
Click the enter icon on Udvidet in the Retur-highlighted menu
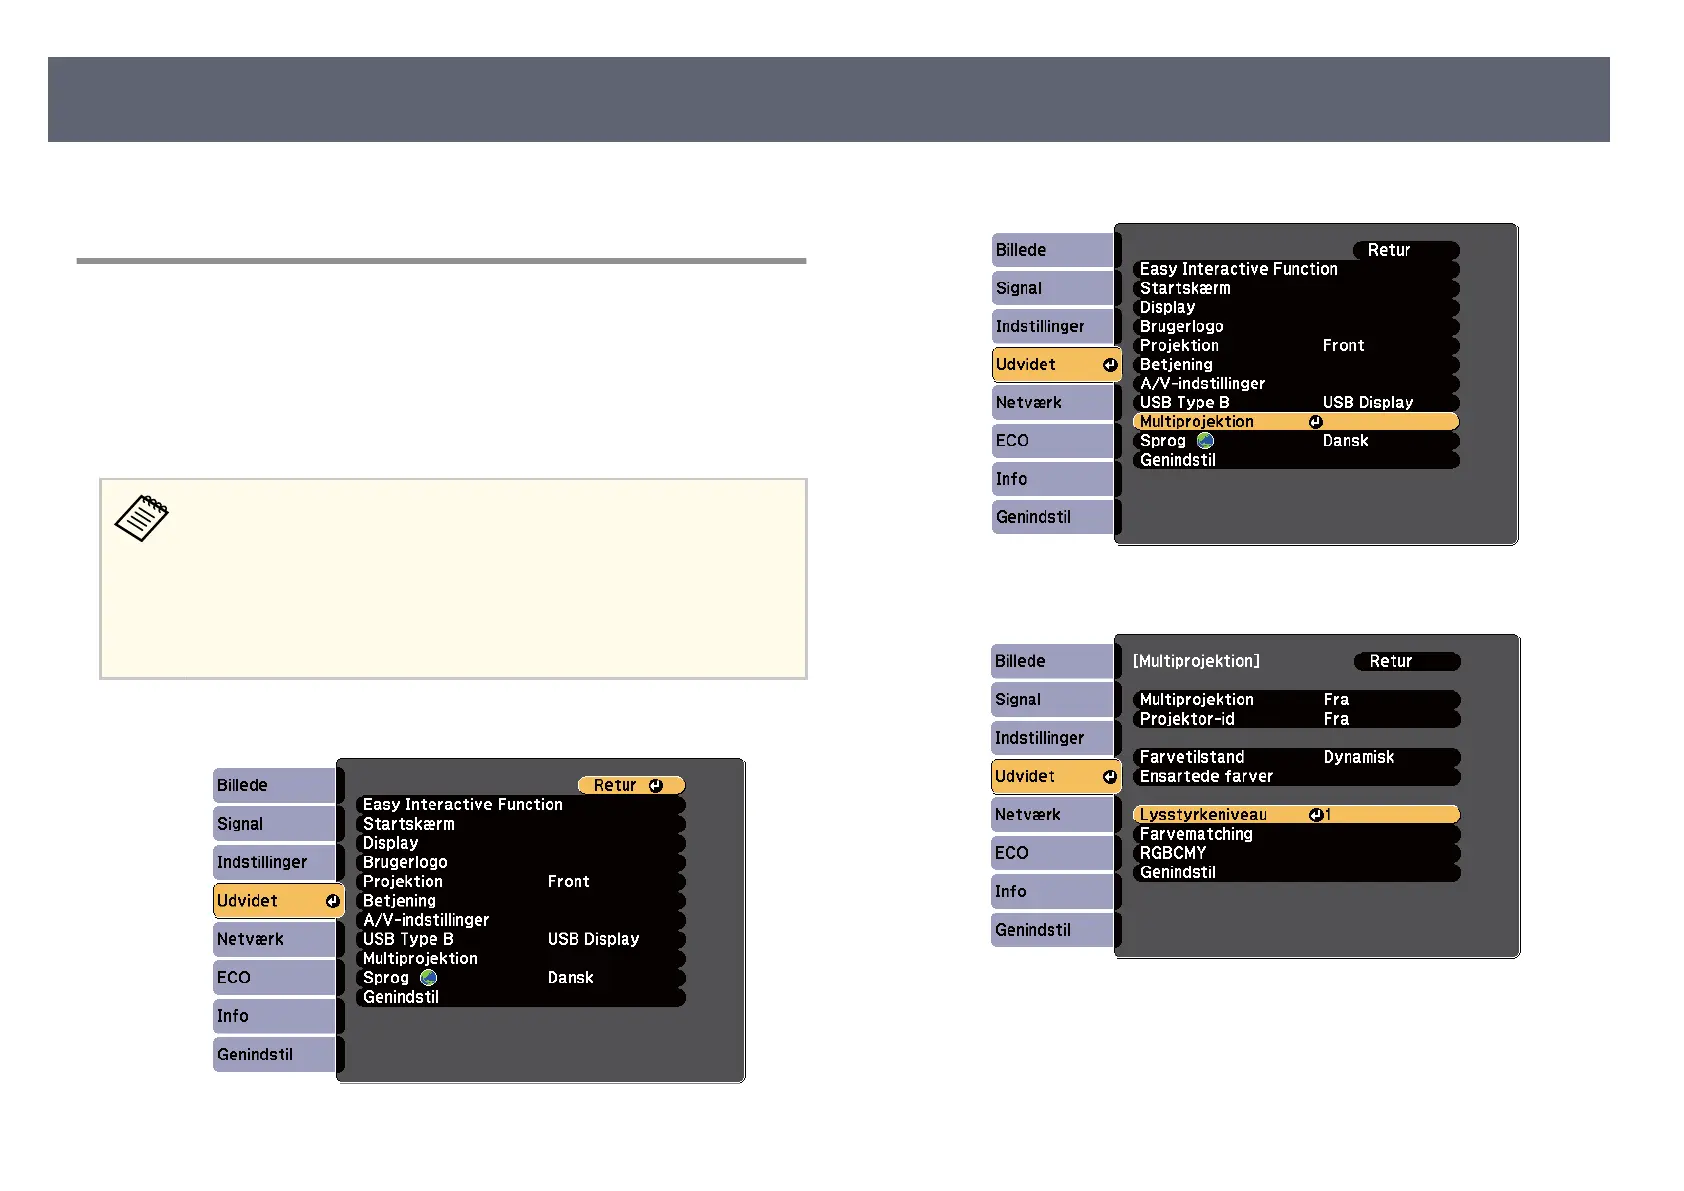tap(332, 901)
